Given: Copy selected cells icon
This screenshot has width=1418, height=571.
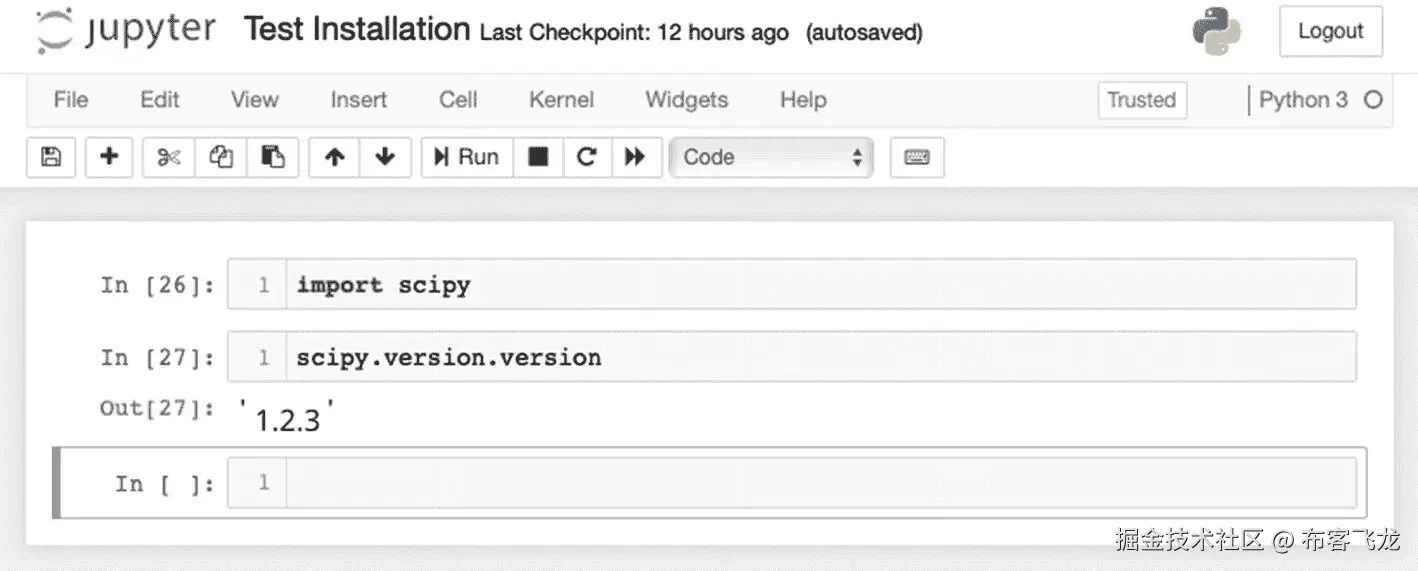Looking at the screenshot, I should (x=221, y=157).
